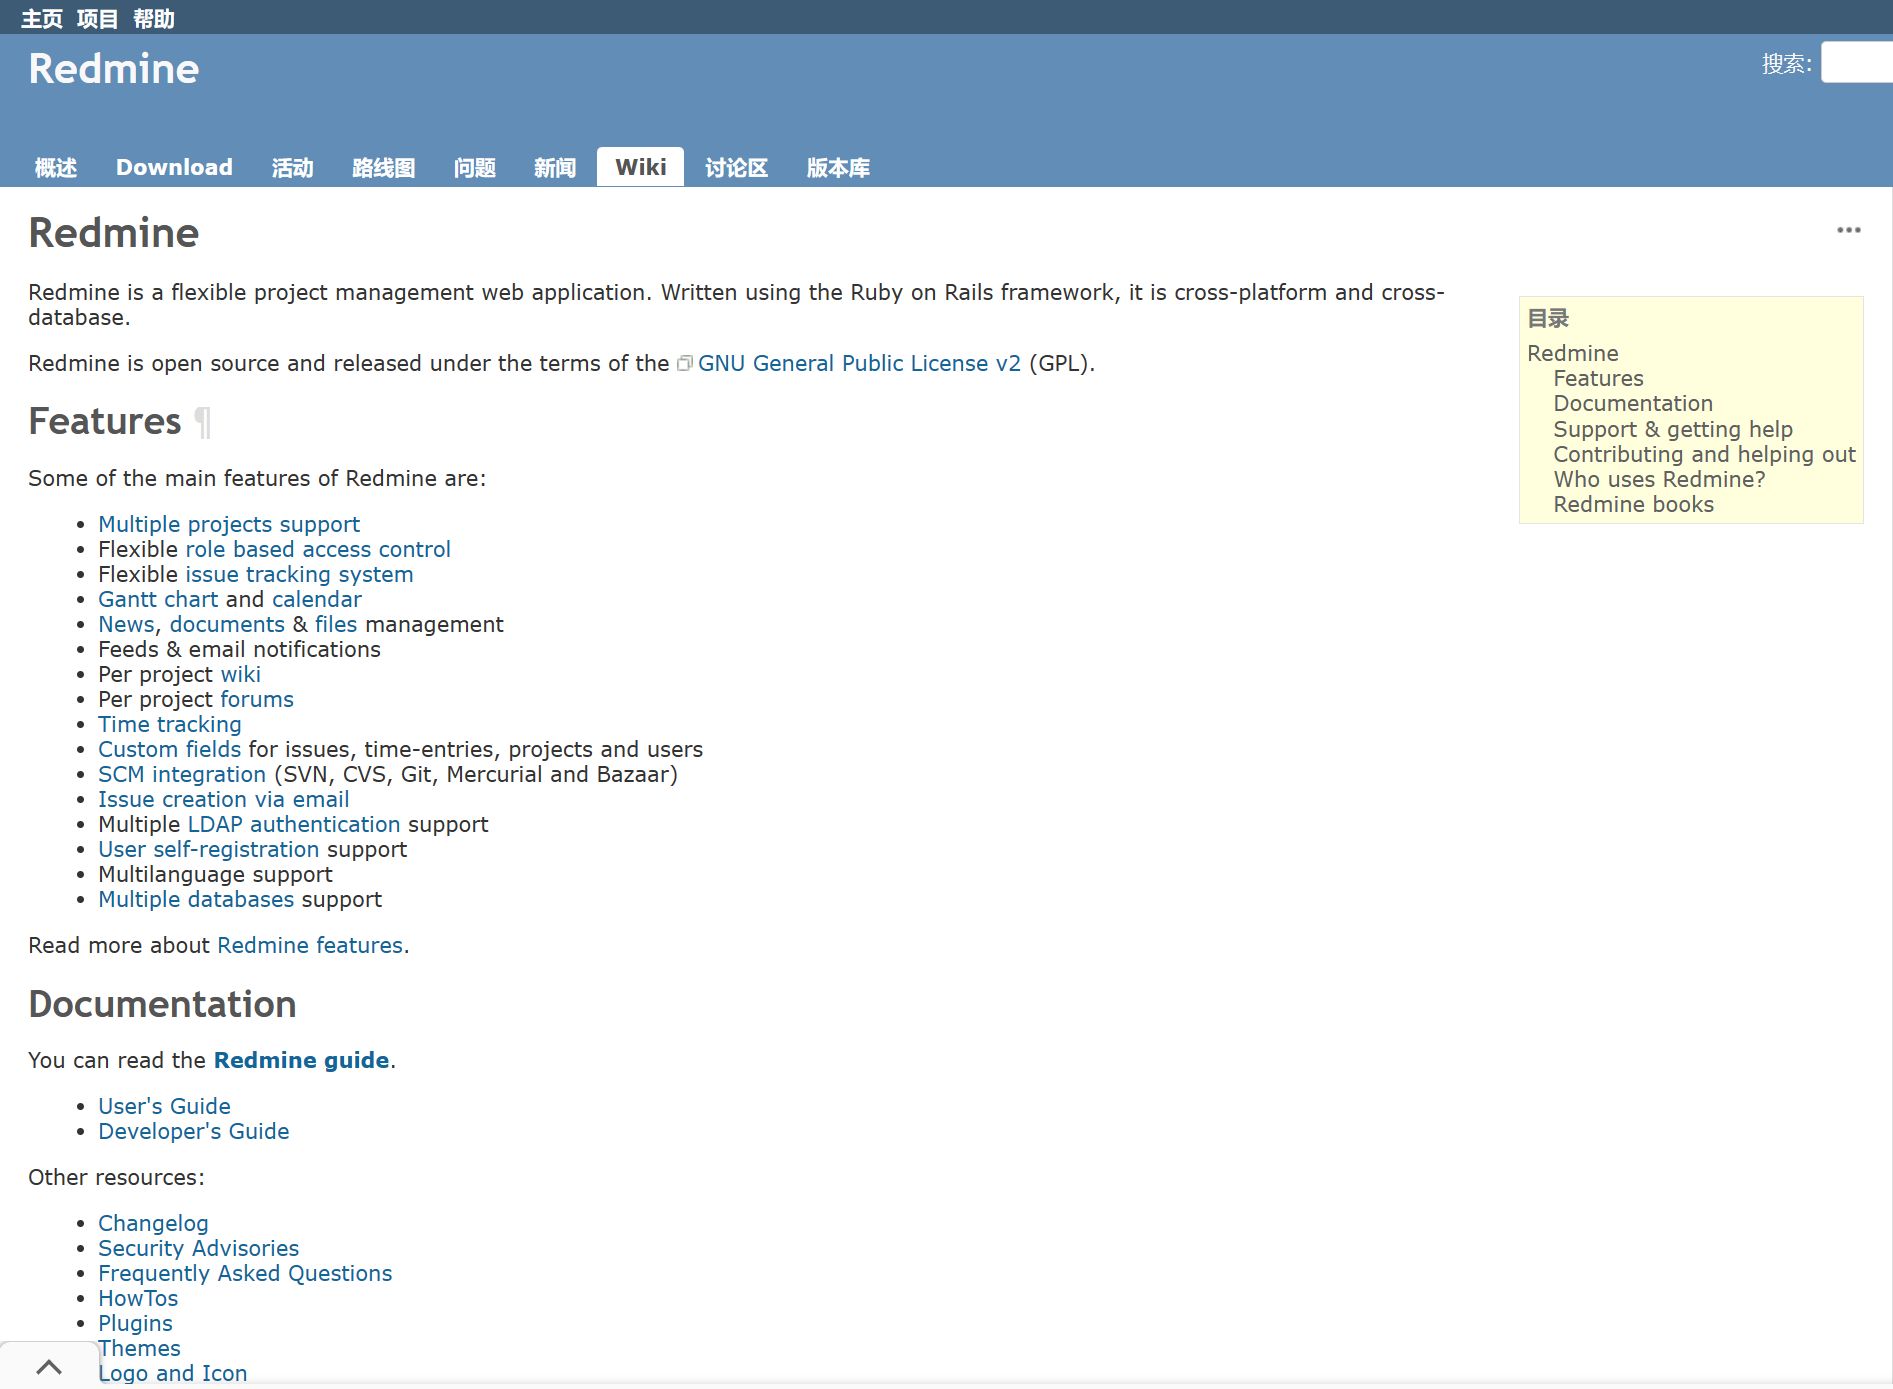Open the Redmine features link

310,945
